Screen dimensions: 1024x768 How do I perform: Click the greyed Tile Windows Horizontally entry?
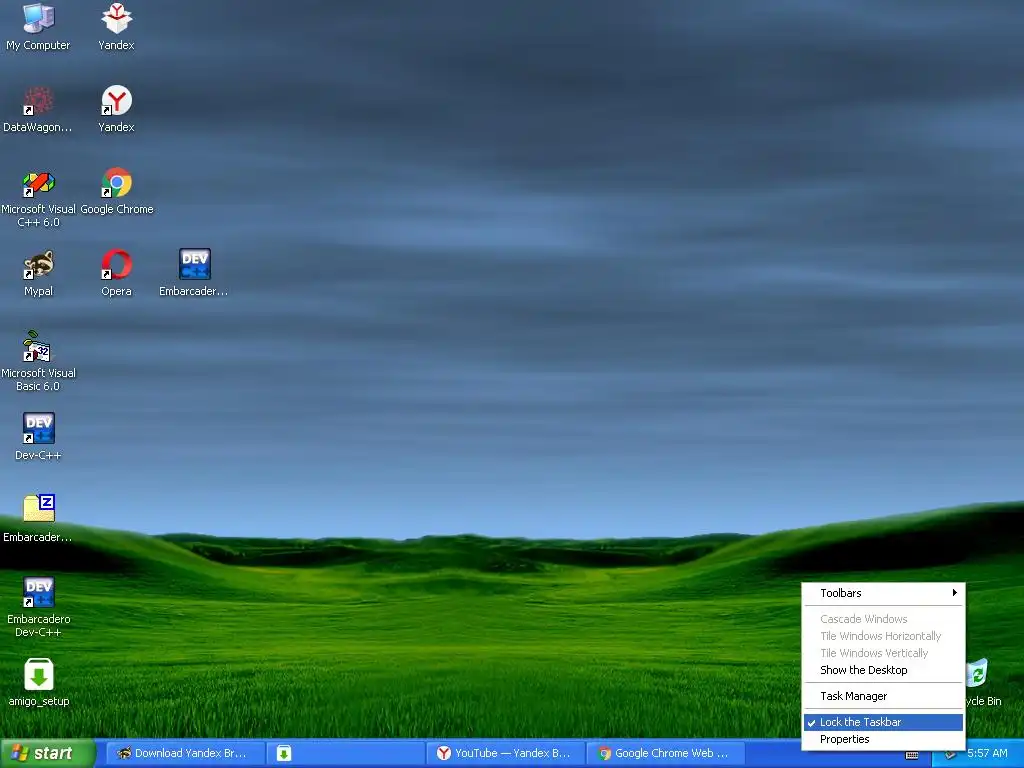(x=883, y=636)
